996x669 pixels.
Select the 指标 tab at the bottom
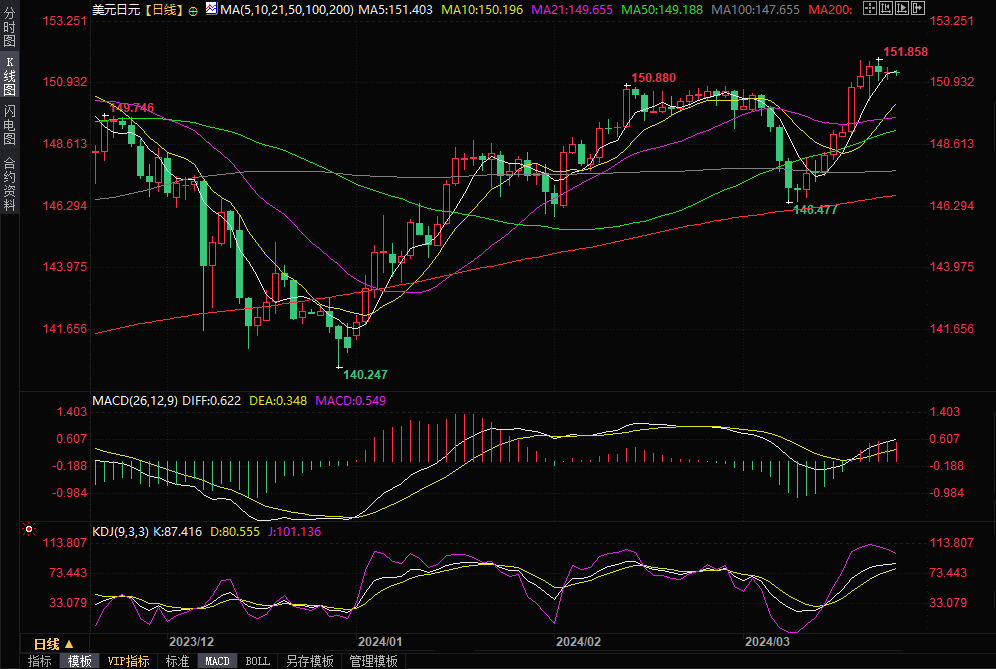(x=40, y=661)
